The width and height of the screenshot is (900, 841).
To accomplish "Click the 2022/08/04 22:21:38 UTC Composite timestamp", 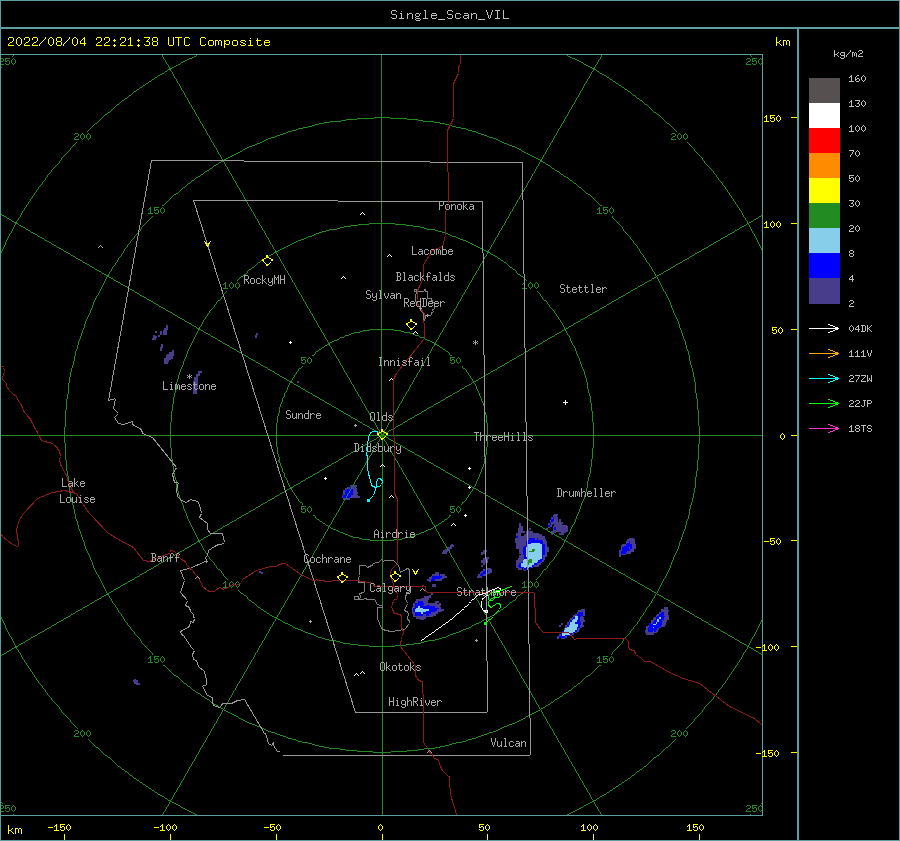I will (x=138, y=42).
